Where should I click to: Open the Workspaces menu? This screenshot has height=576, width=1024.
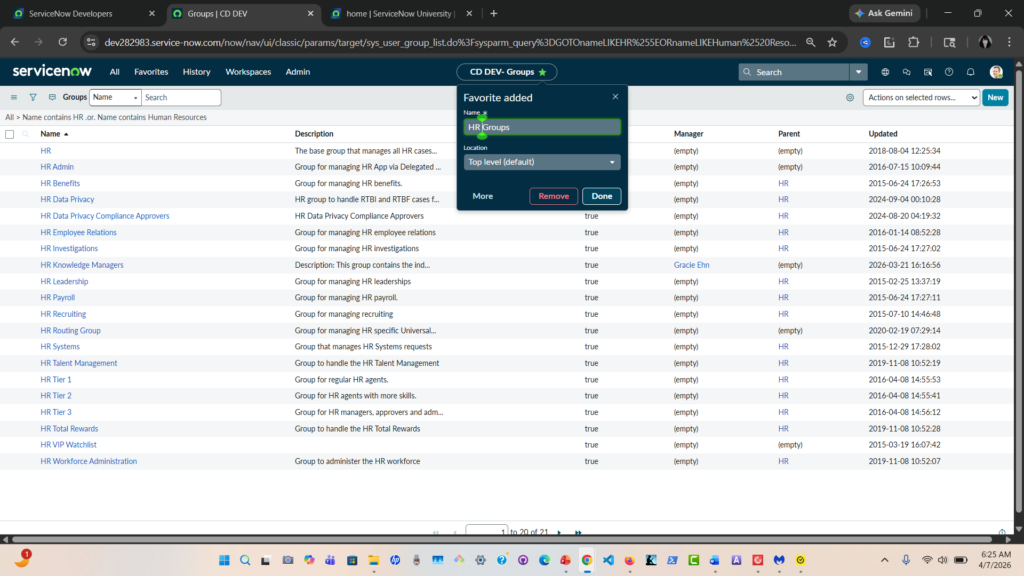(247, 72)
